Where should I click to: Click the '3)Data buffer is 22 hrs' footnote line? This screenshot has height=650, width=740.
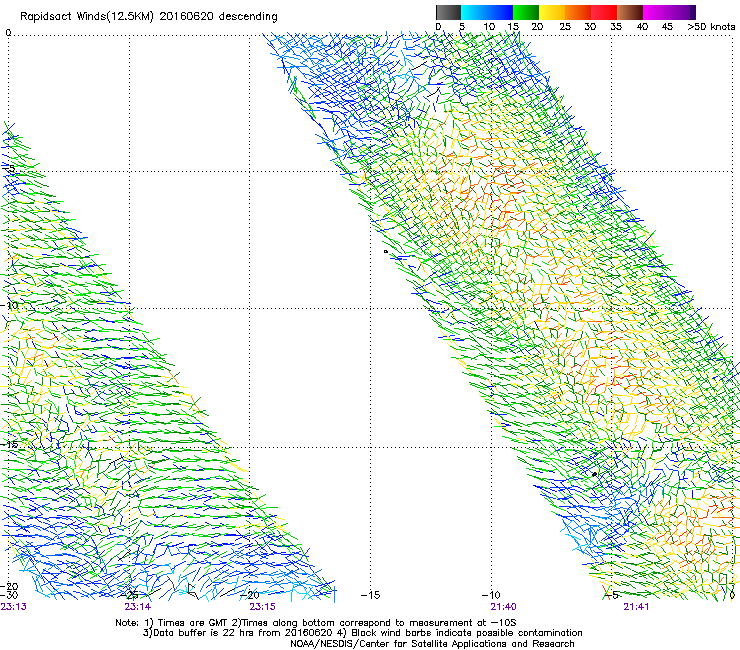tap(362, 633)
